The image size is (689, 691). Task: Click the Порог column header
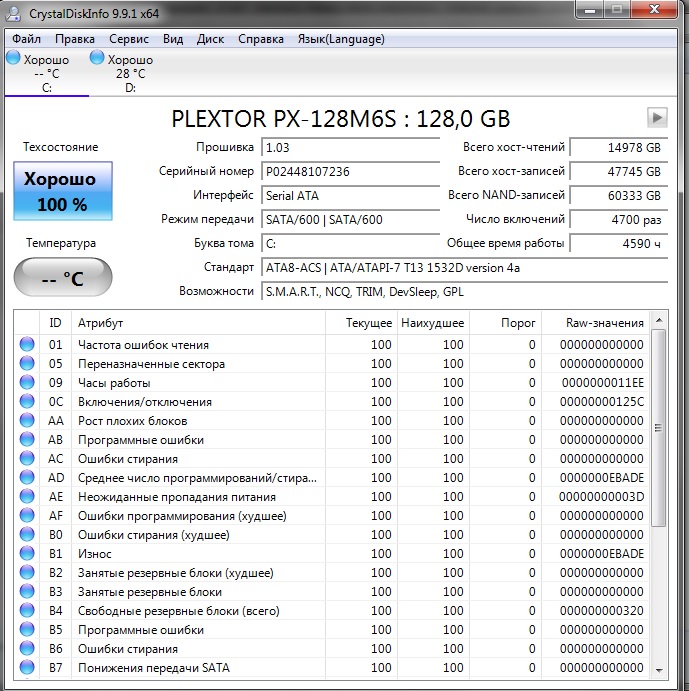point(505,323)
